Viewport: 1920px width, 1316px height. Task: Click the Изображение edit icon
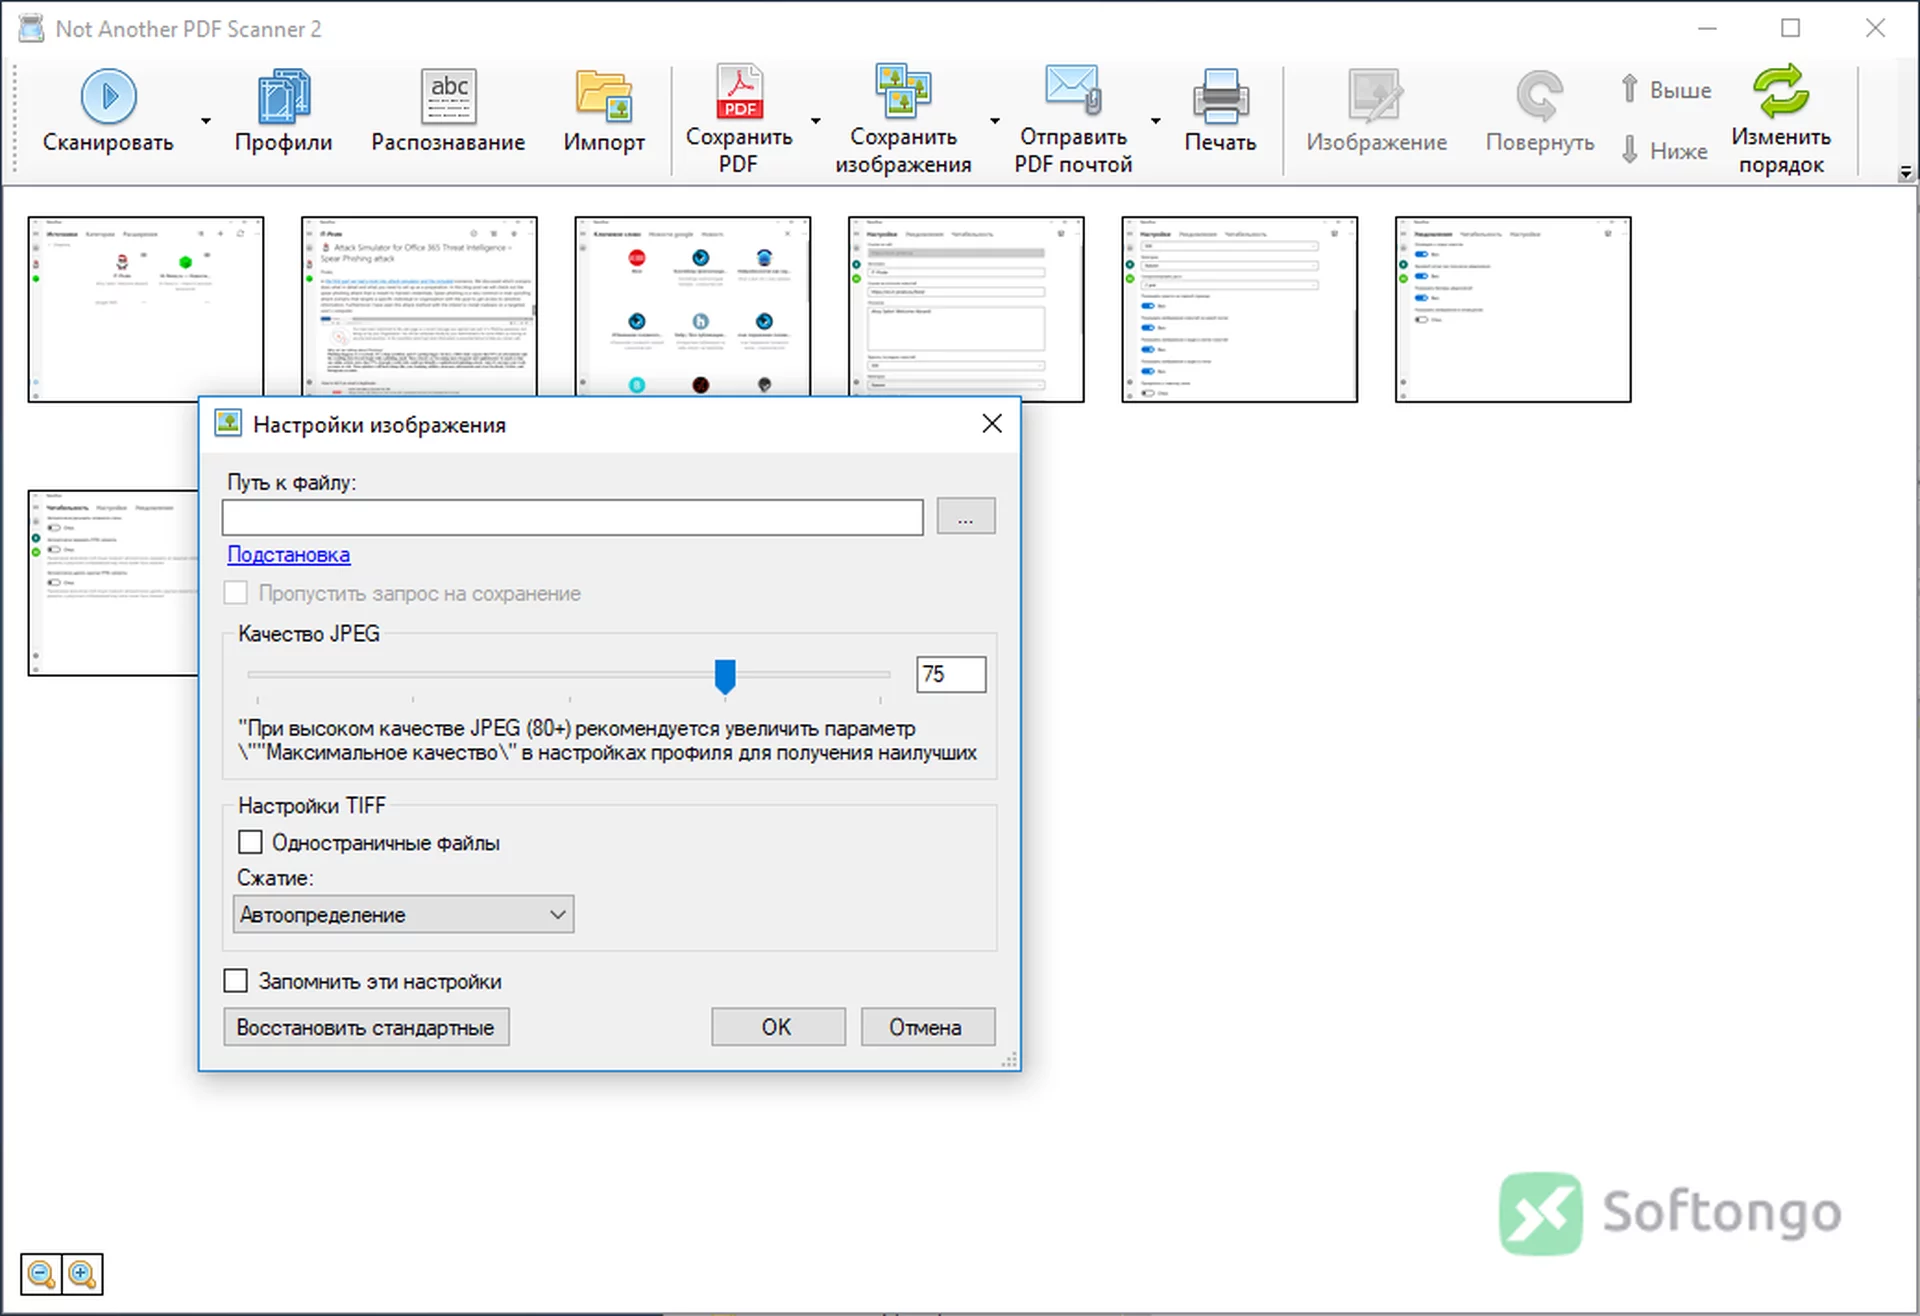(x=1375, y=96)
